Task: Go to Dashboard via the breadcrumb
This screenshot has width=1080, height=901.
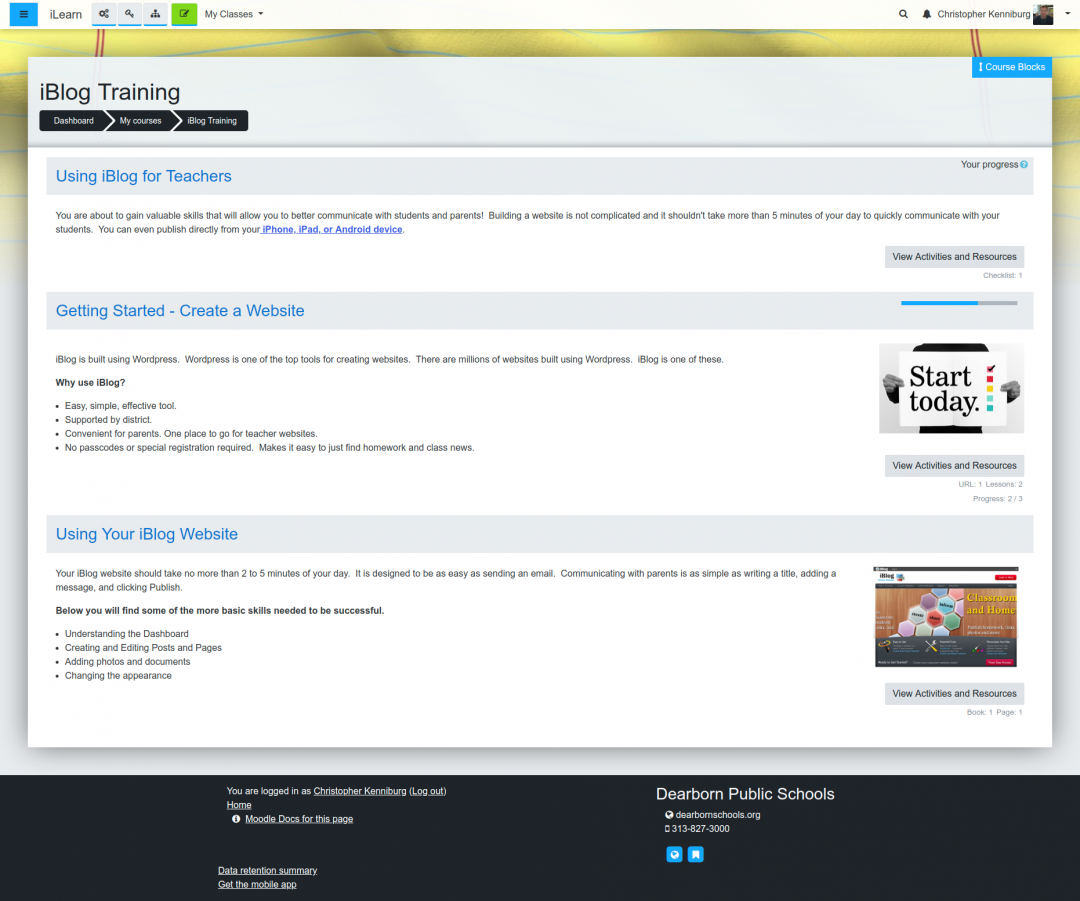Action: (x=72, y=120)
